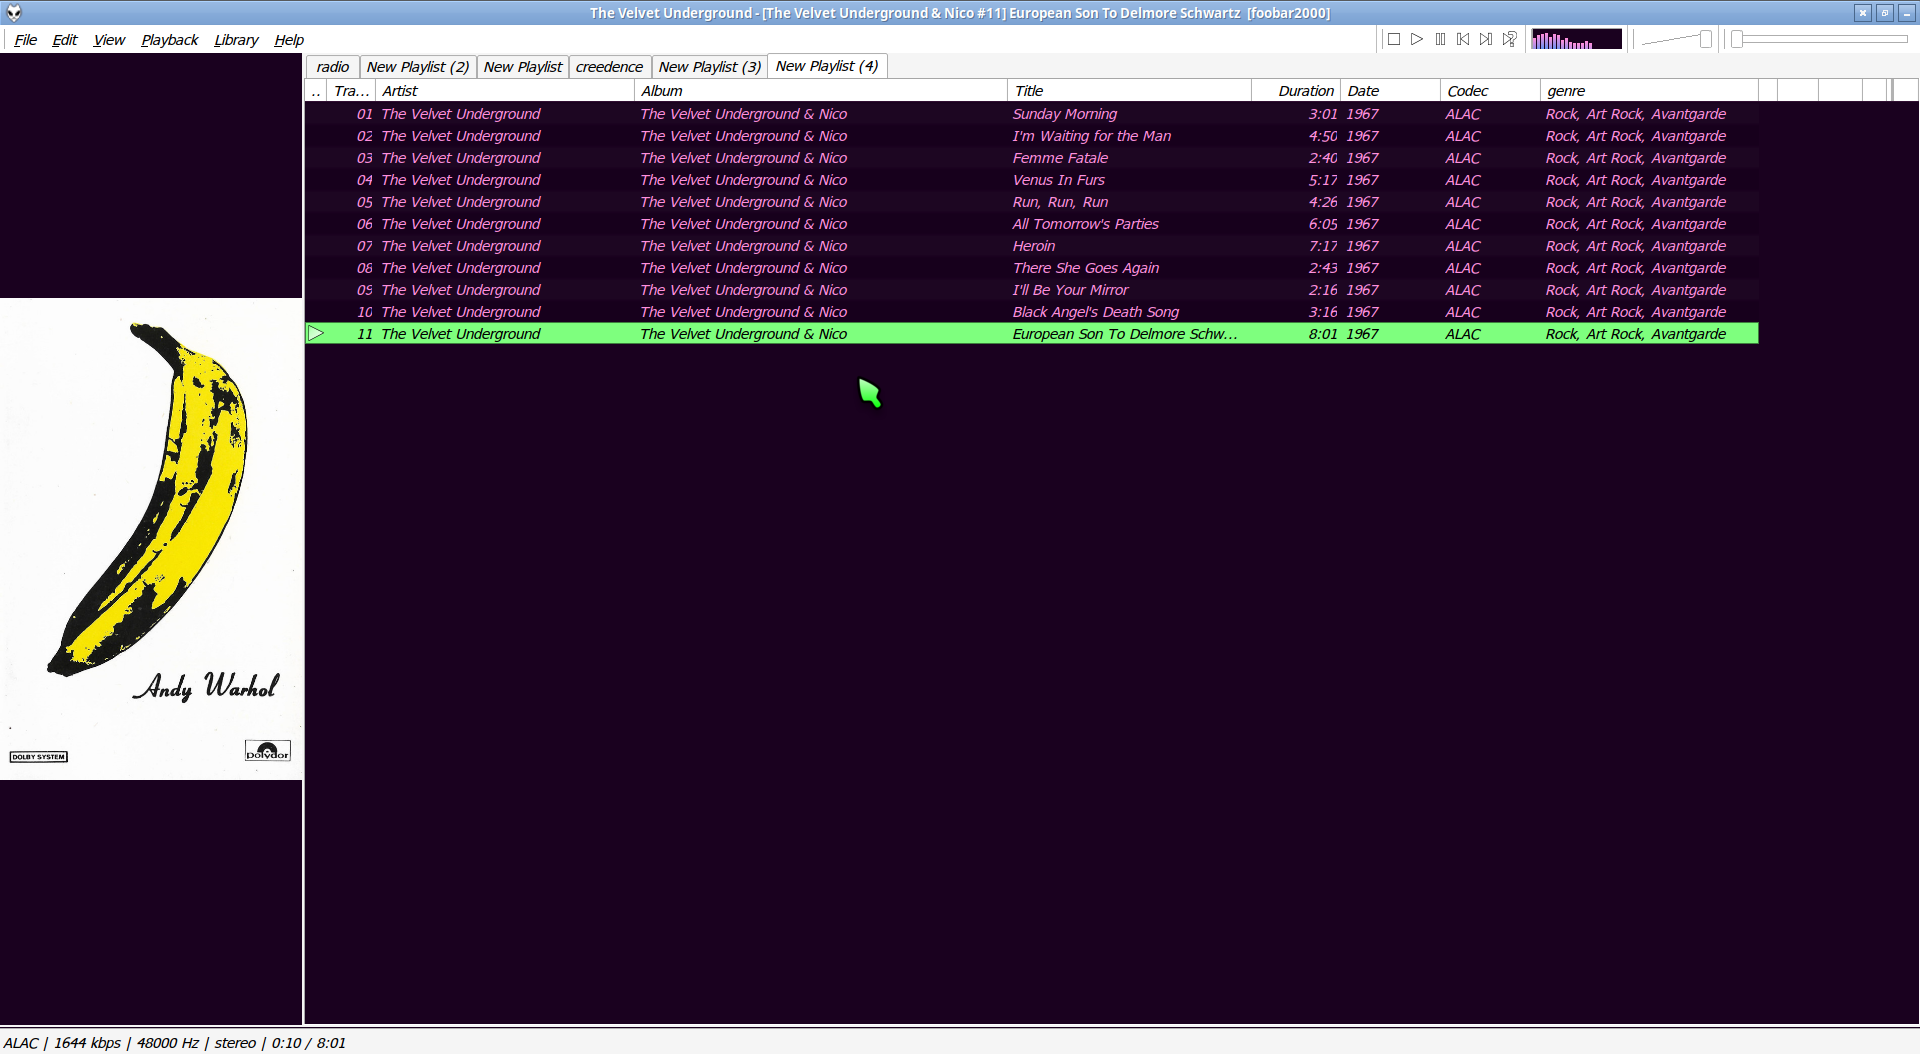Viewport: 1920px width, 1054px height.
Task: Sort by the Title column header
Action: point(1130,91)
